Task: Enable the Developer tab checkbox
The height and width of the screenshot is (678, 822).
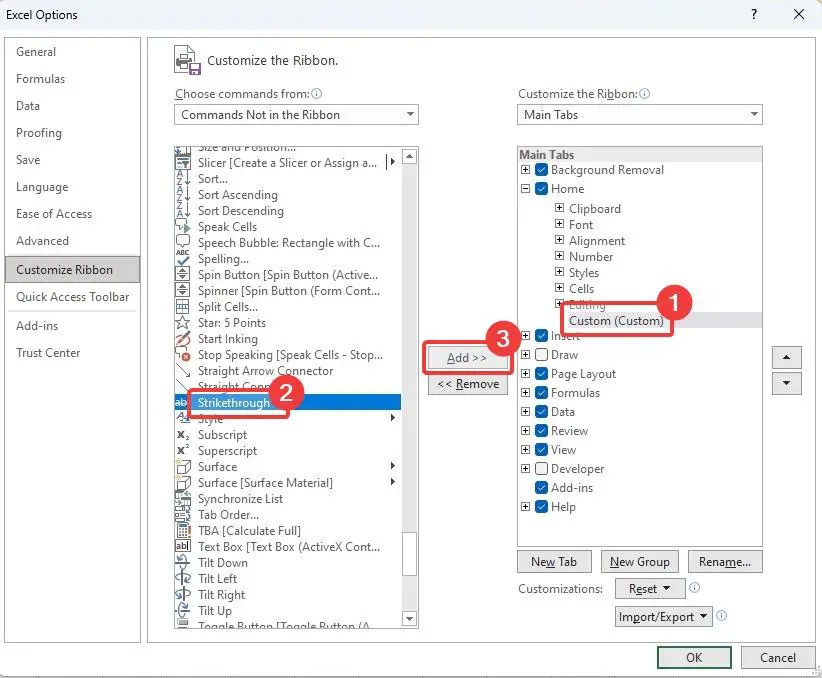Action: click(542, 469)
